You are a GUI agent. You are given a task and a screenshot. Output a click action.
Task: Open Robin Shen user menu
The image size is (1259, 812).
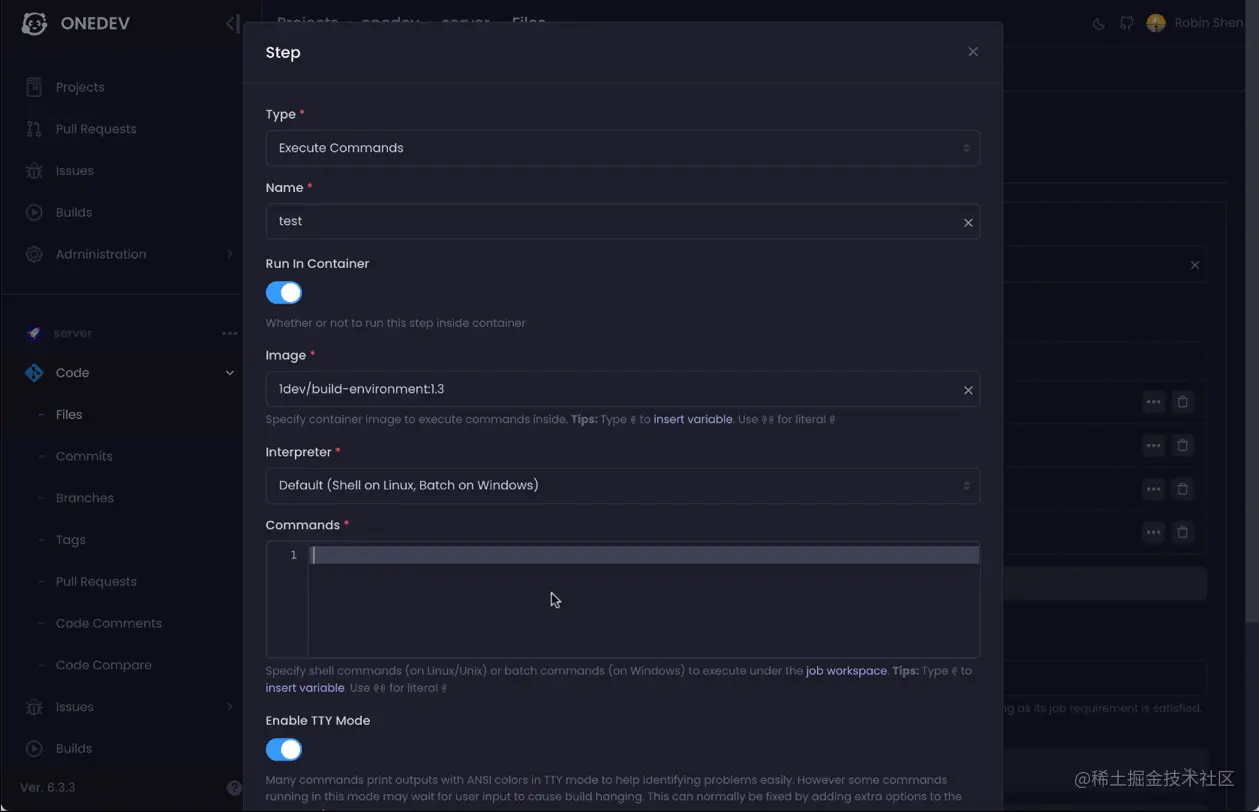1209,22
